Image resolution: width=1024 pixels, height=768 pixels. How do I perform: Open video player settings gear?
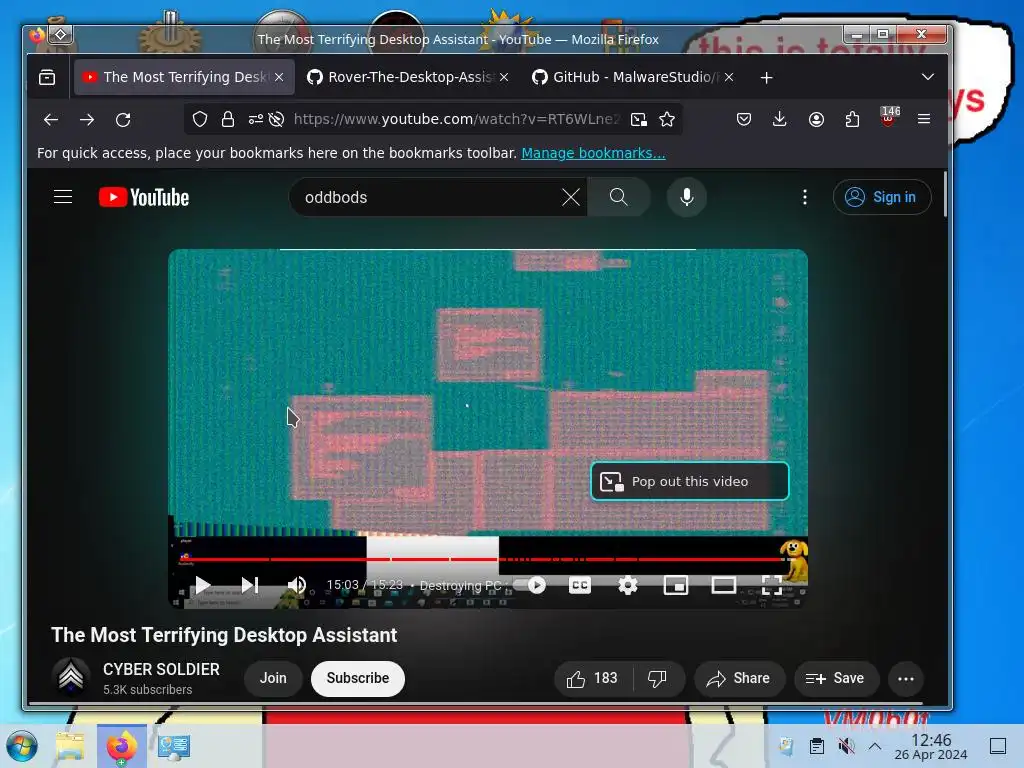[628, 585]
